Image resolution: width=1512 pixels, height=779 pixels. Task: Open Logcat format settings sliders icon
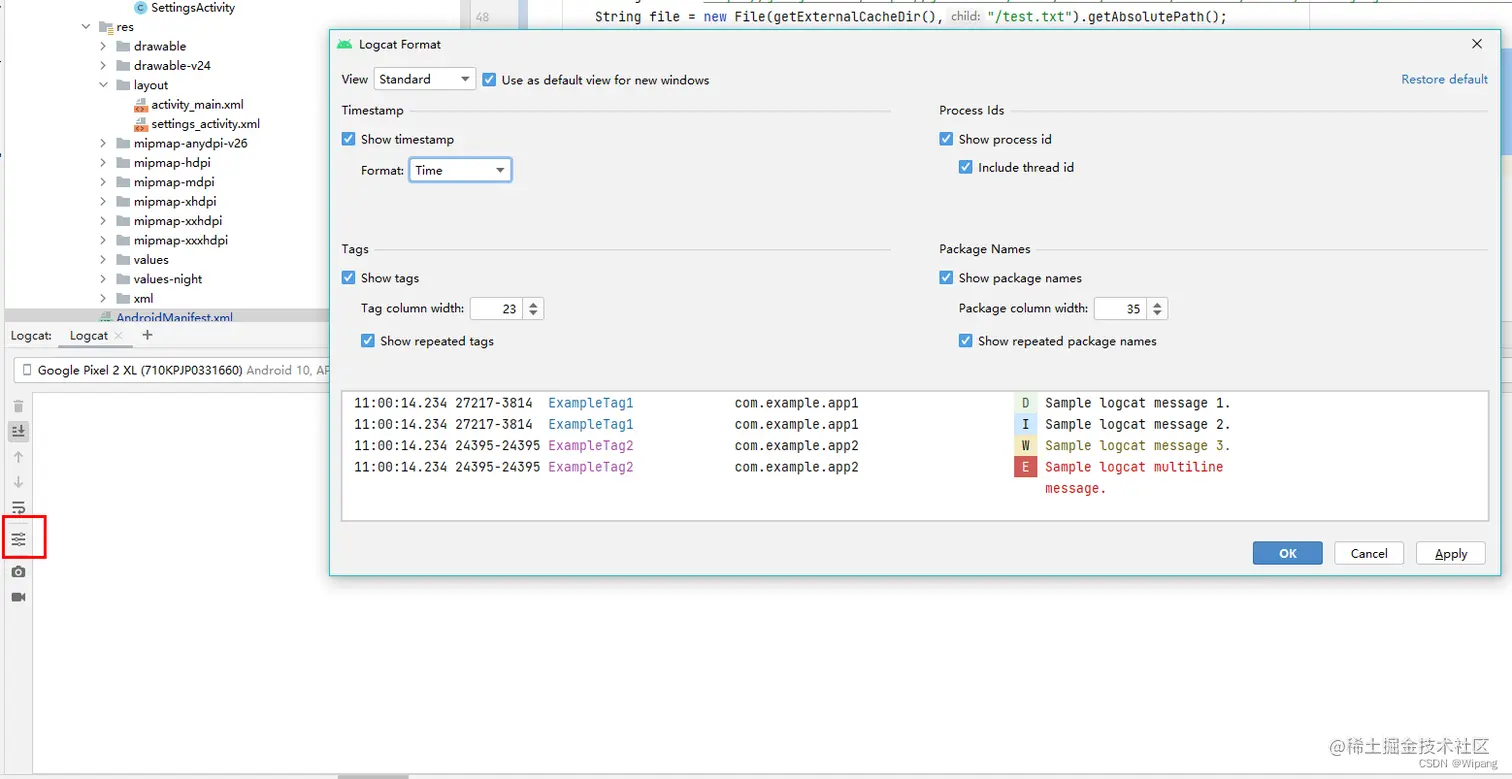click(x=18, y=539)
